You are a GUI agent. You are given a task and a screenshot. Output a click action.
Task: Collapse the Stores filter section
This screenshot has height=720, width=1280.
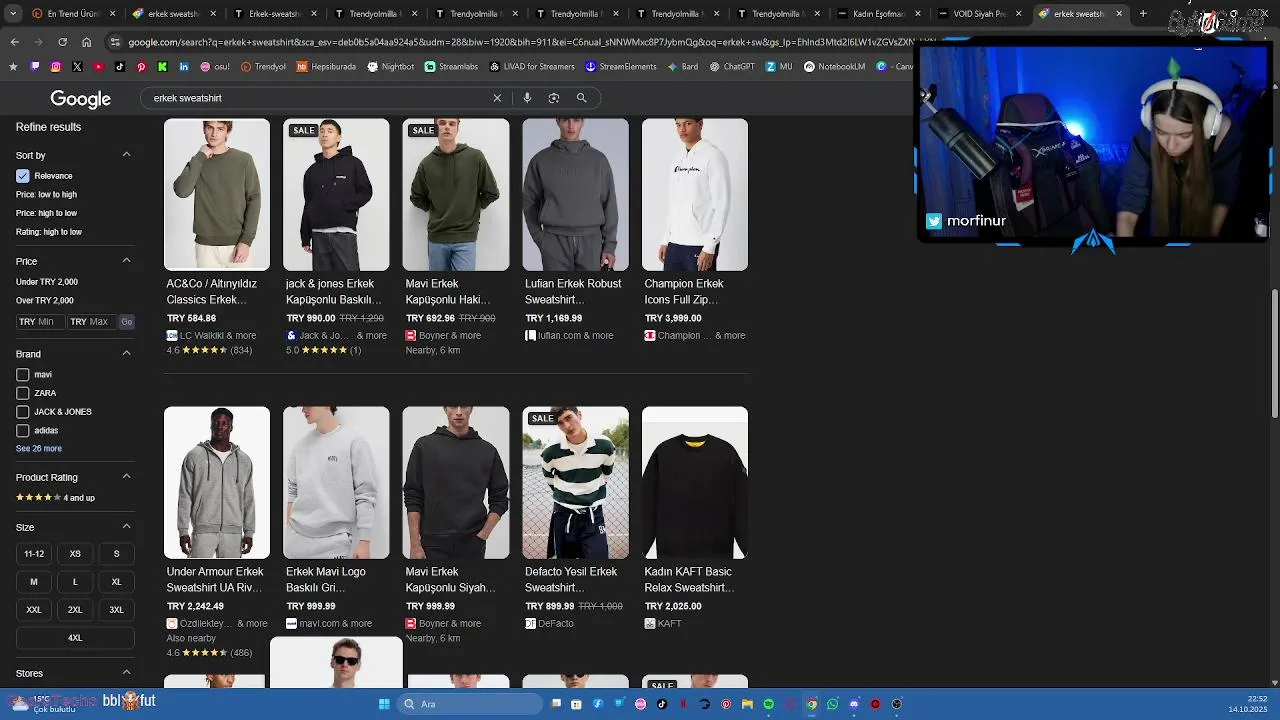coord(126,673)
